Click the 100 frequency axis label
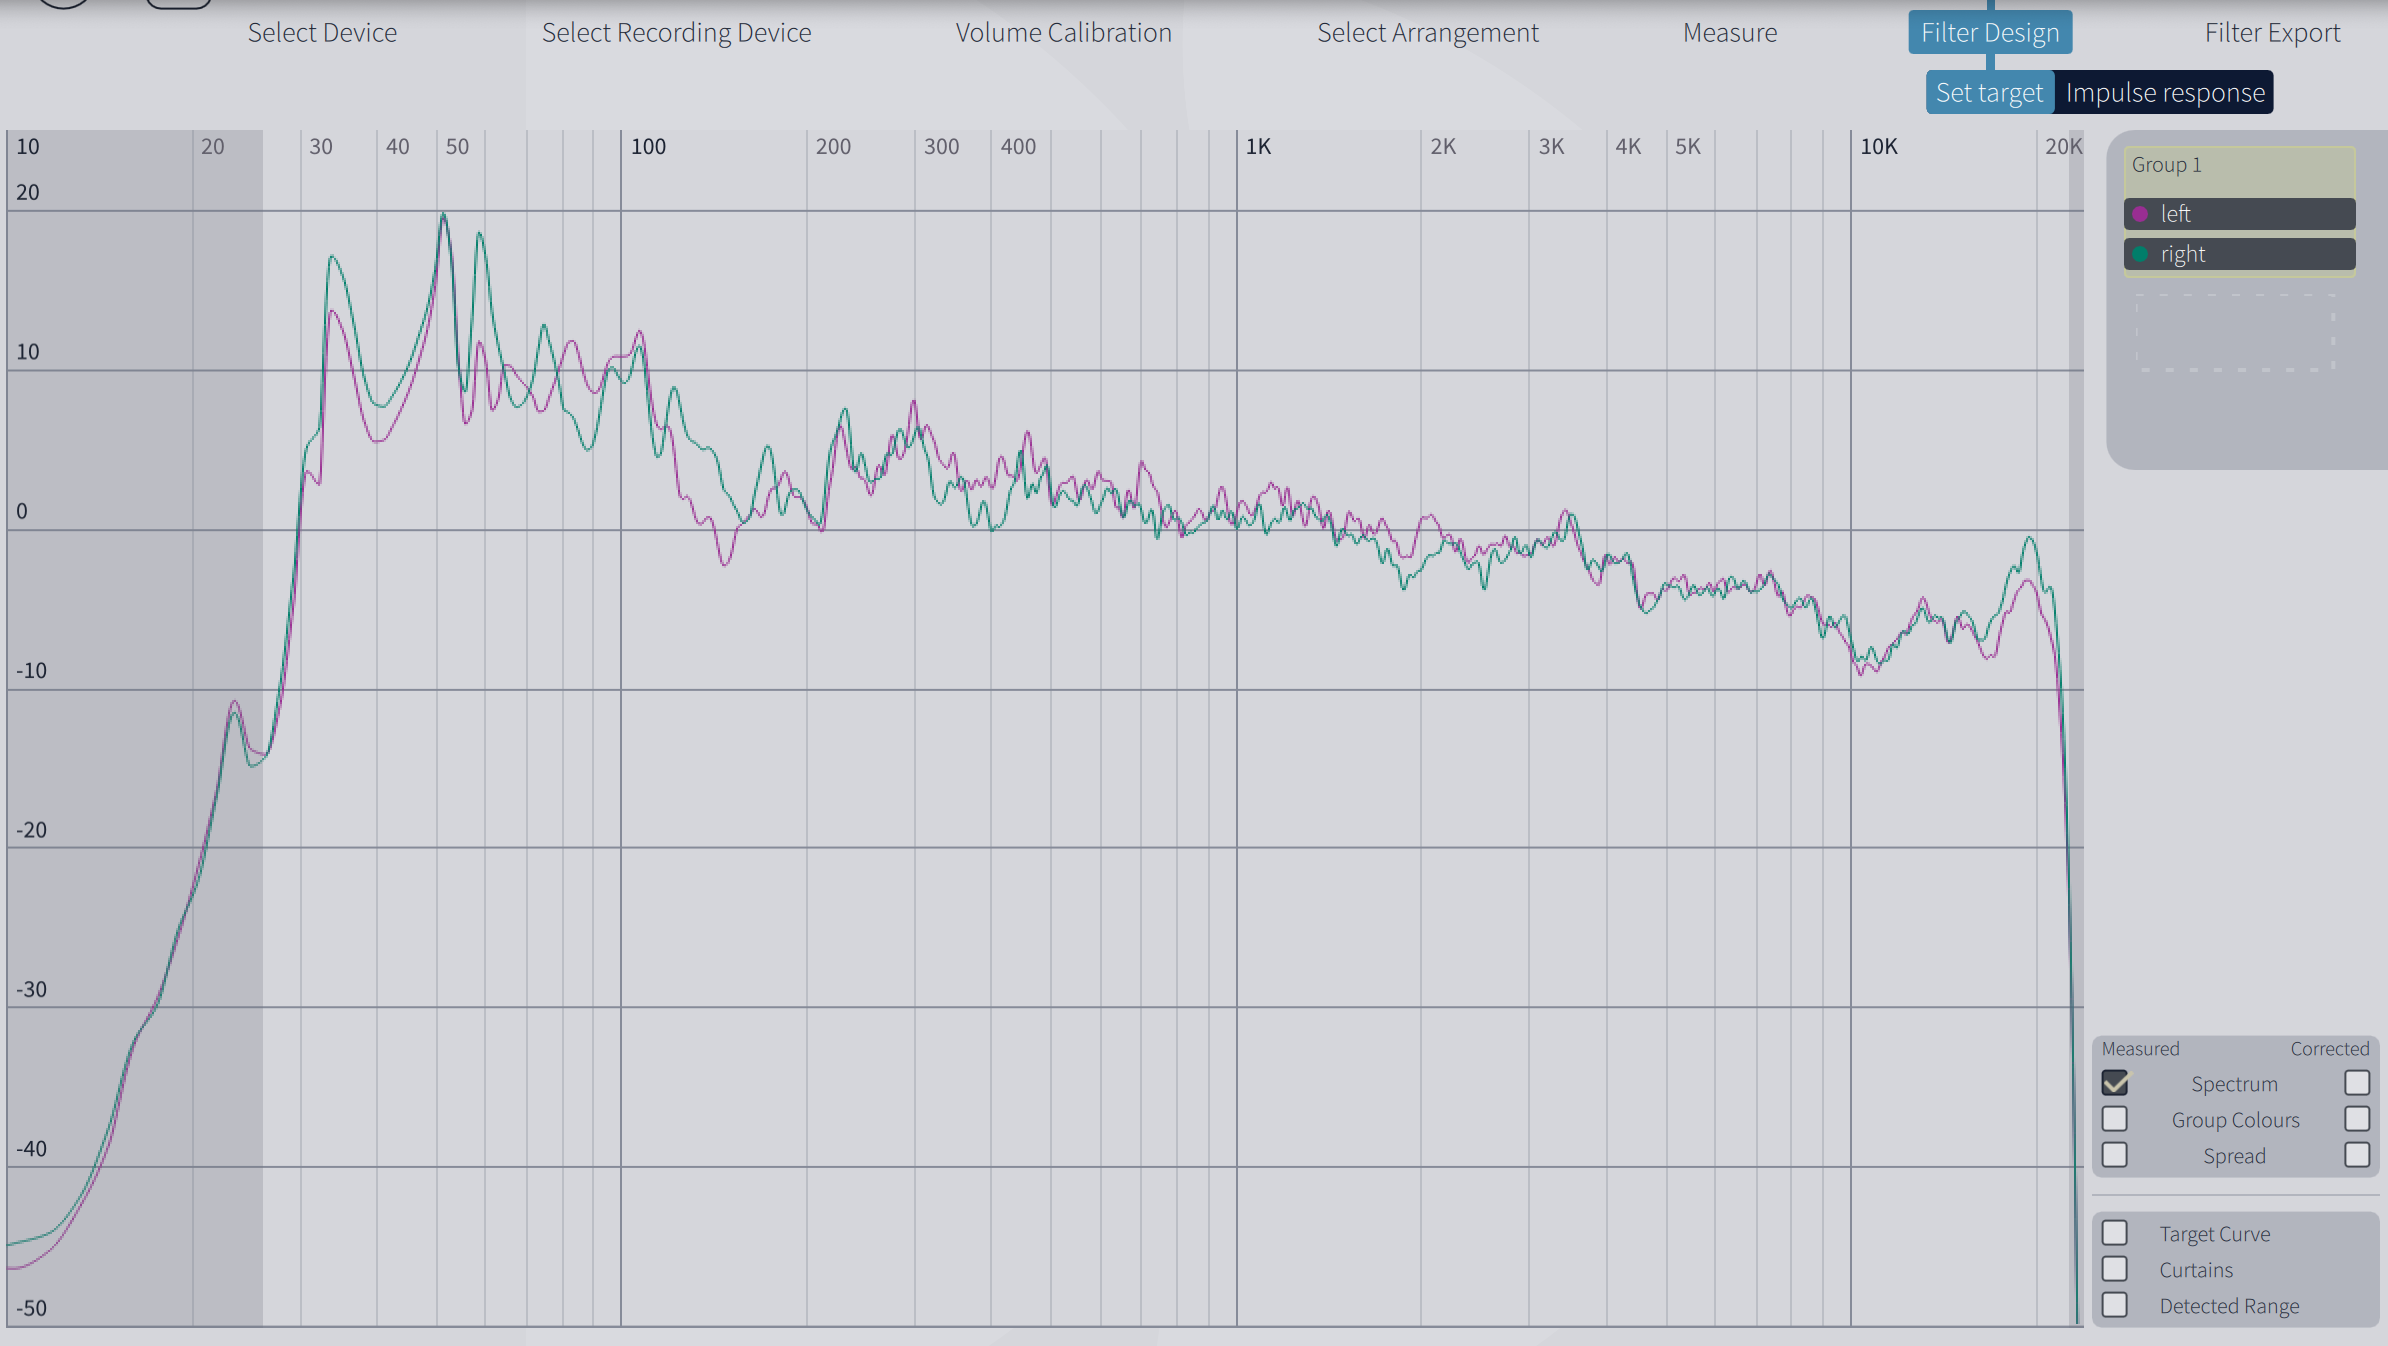This screenshot has width=2388, height=1346. (x=648, y=147)
